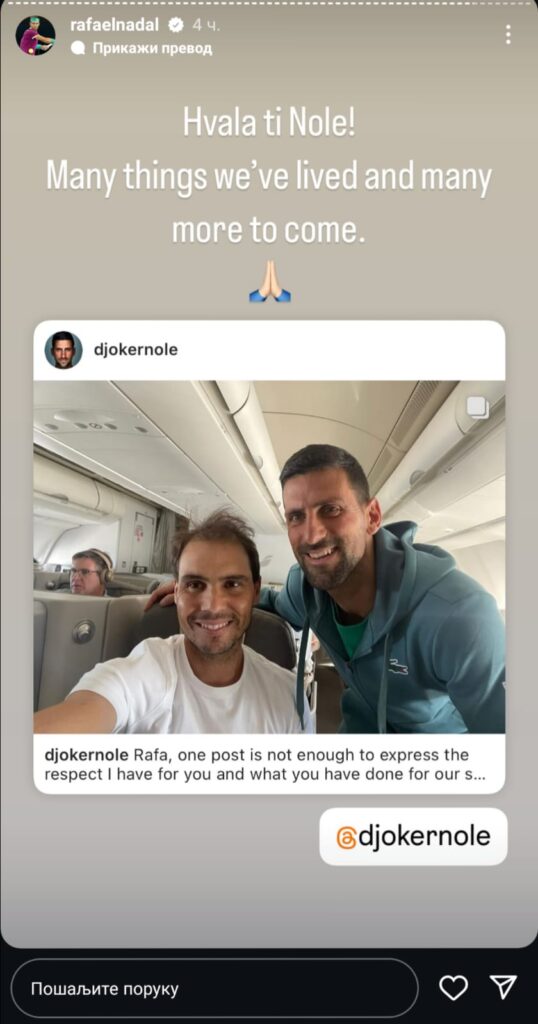Tap the praying hands emoji
Screen dimensions: 538x1024
tap(270, 281)
